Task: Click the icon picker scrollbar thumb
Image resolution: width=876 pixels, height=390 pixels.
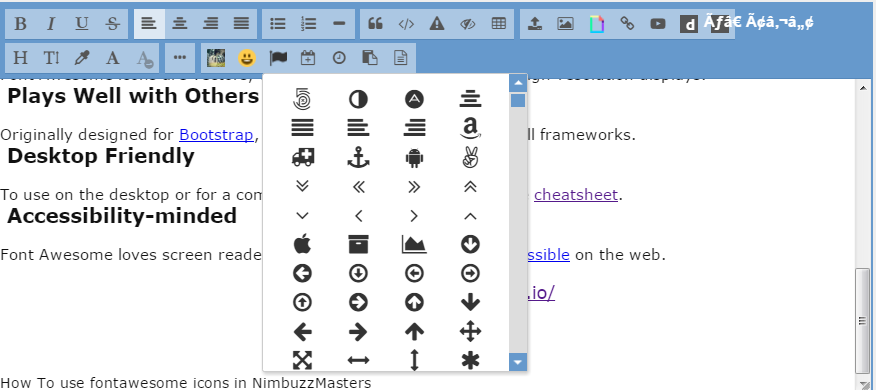Action: click(x=518, y=101)
